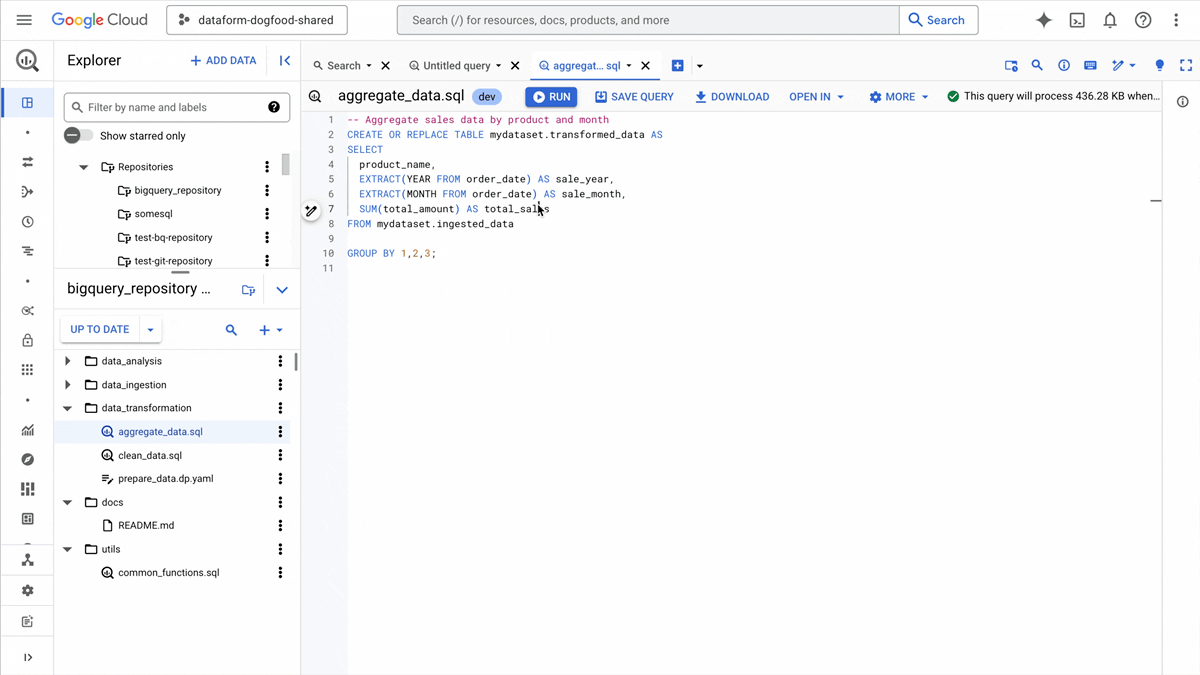1200x675 pixels.
Task: Open the main navigation hamburger menu
Action: click(x=24, y=20)
